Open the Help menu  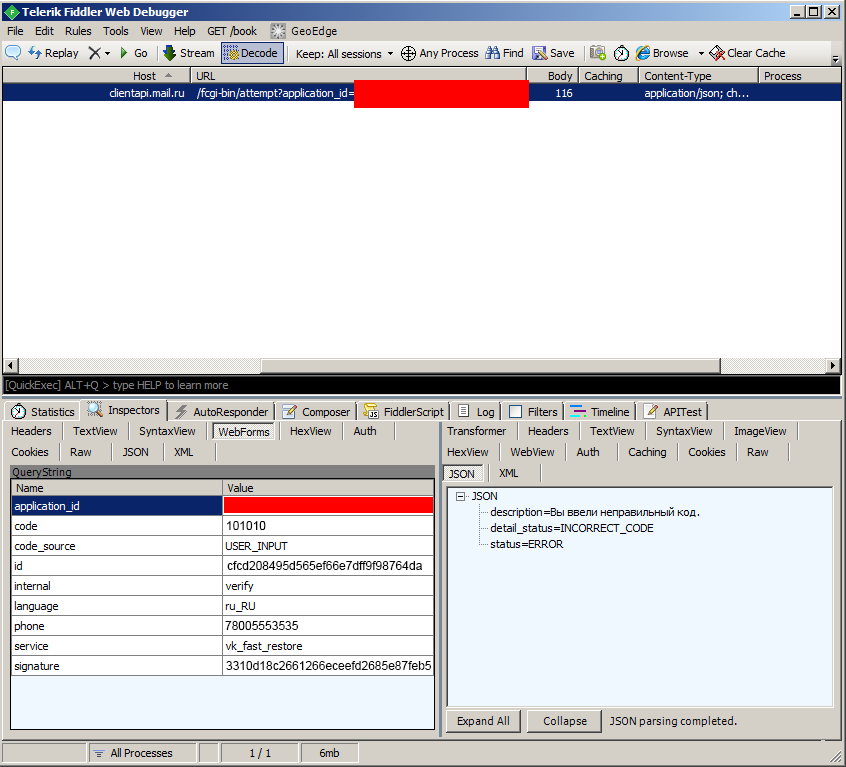pos(185,31)
